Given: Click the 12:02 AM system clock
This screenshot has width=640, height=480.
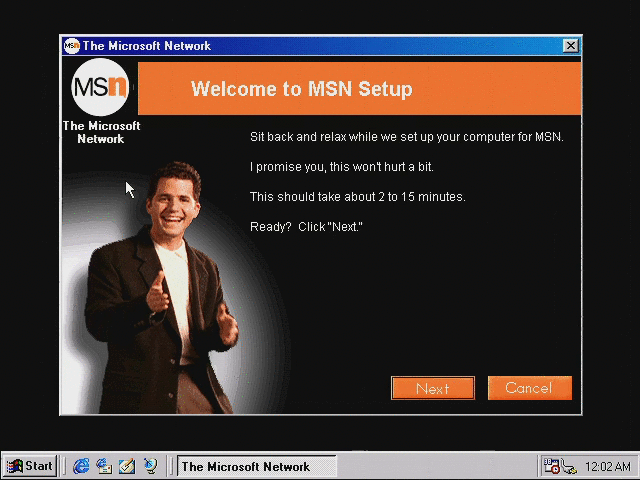Looking at the screenshot, I should 608,467.
